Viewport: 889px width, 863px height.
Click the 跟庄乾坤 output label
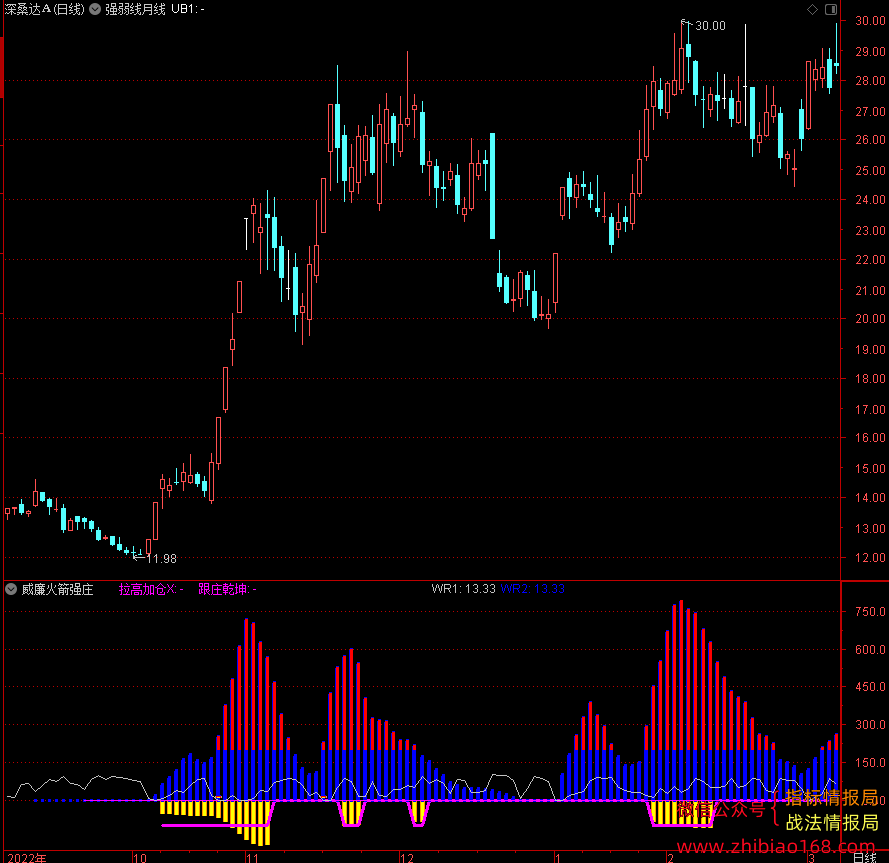pyautogui.click(x=227, y=589)
